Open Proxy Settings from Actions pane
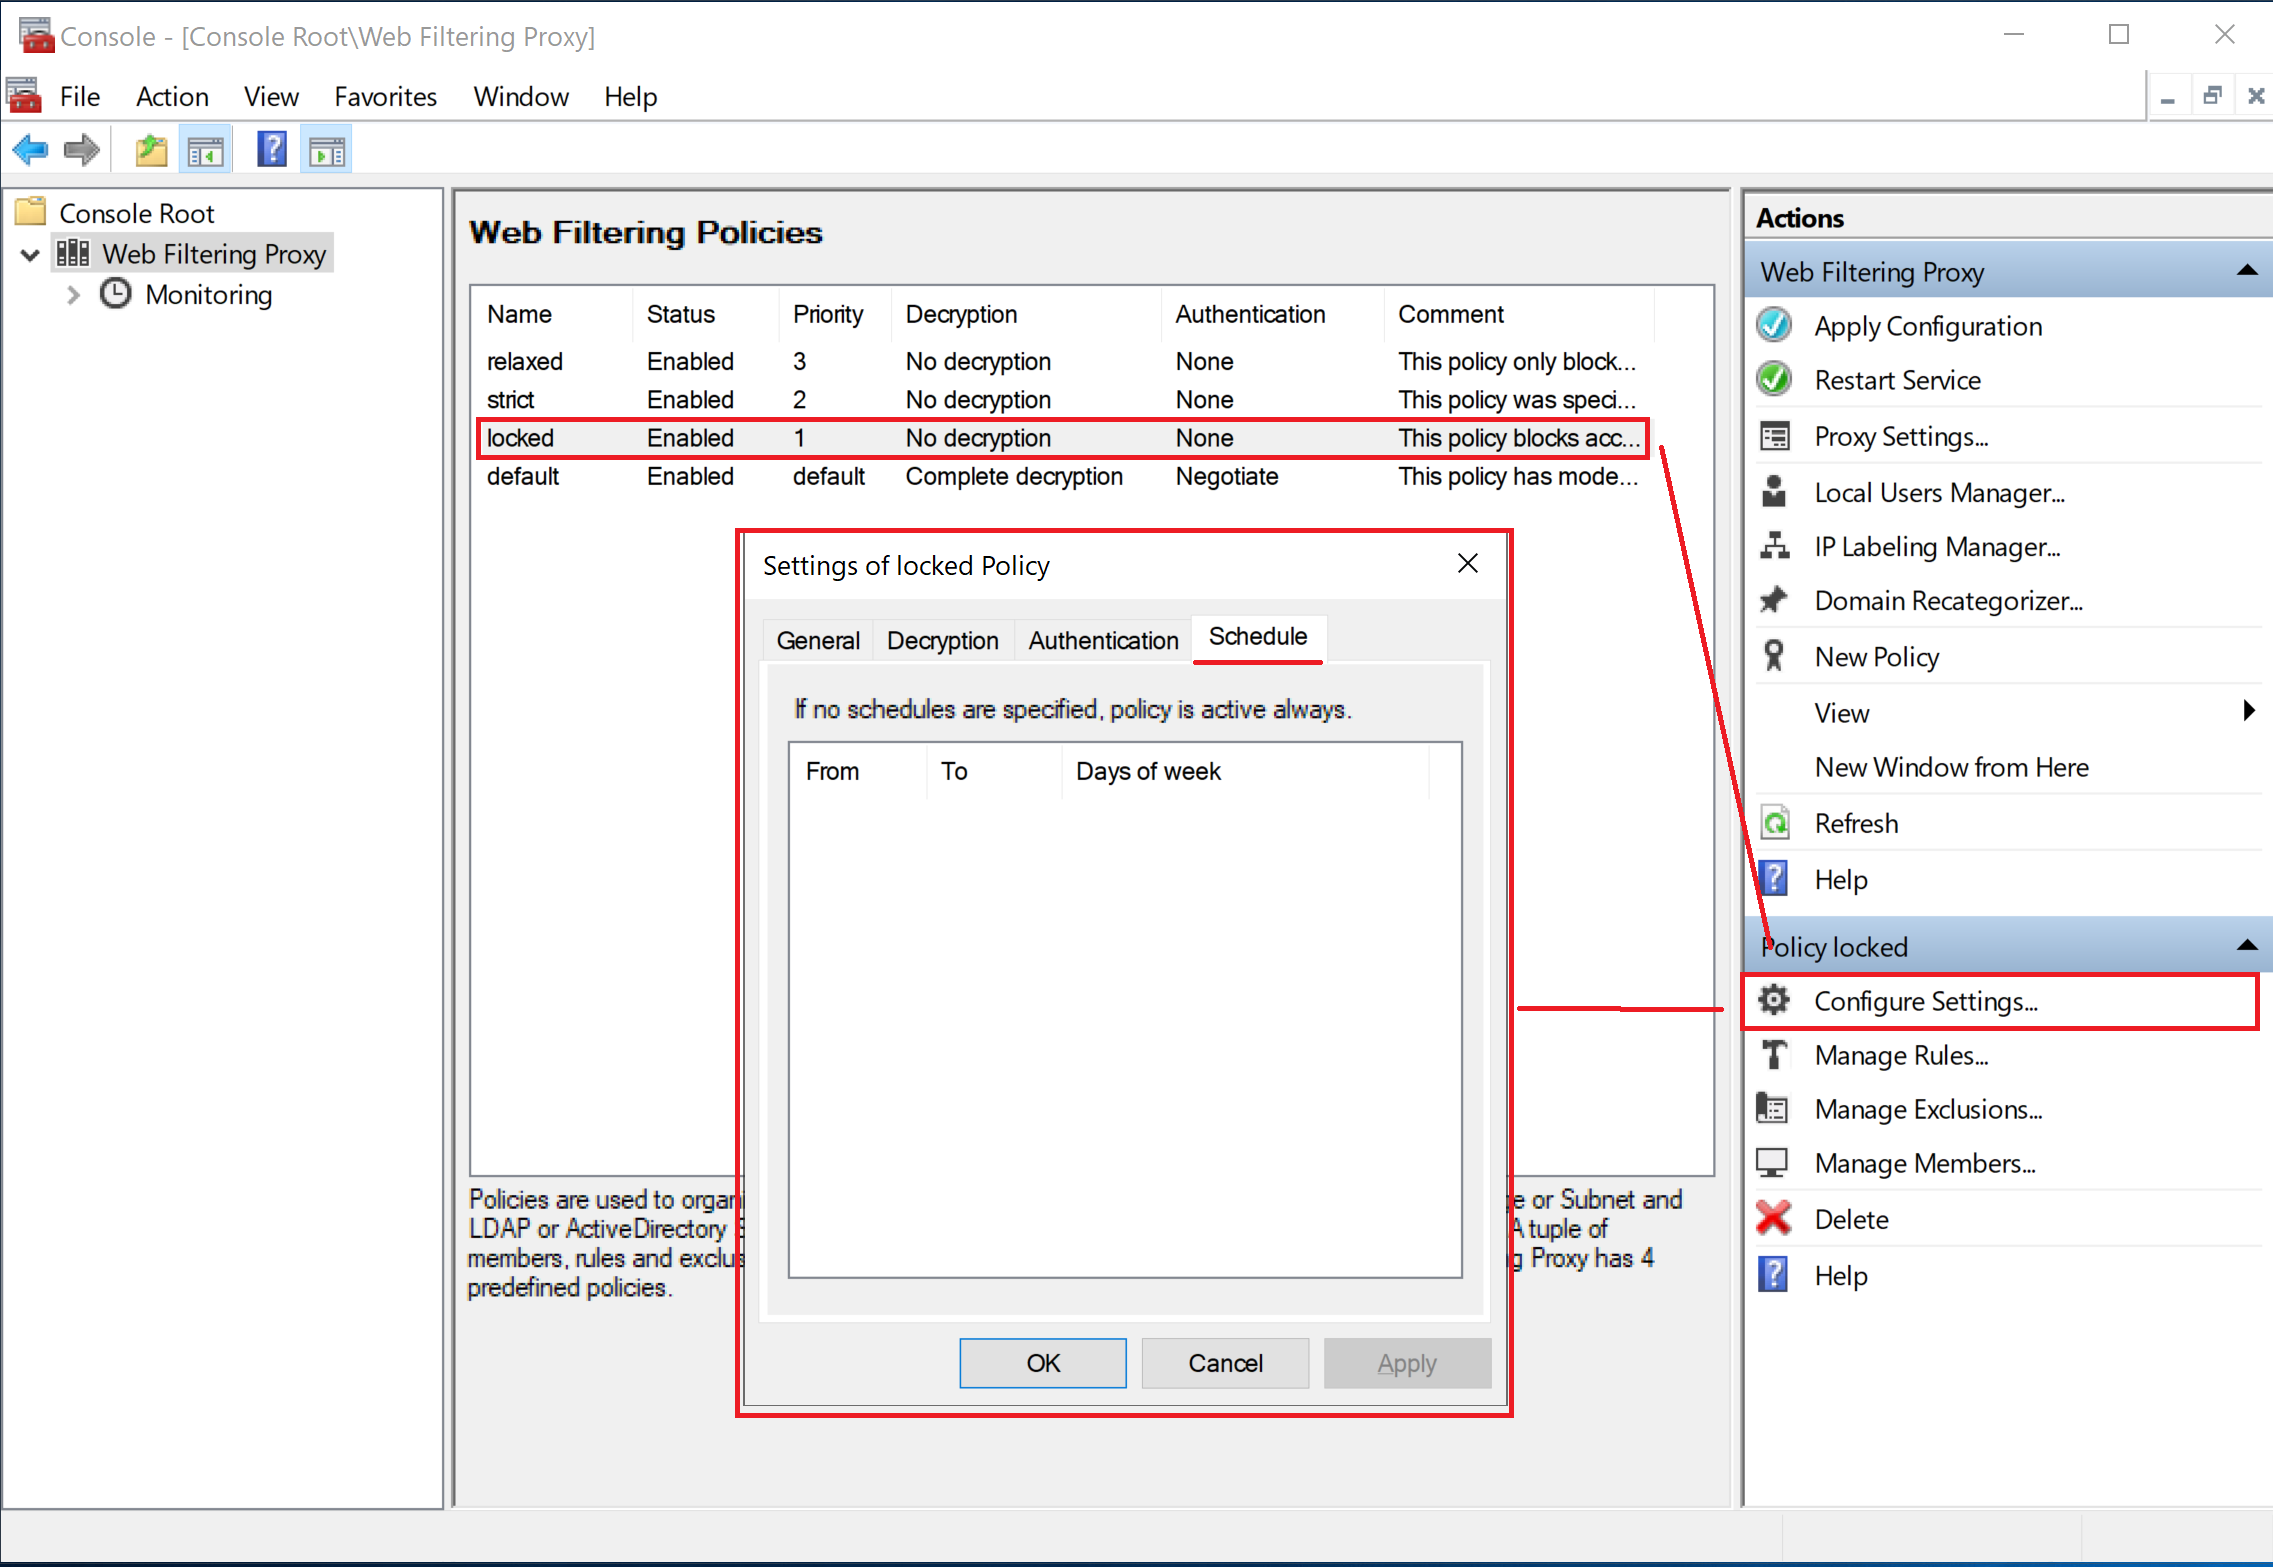 coord(1901,437)
